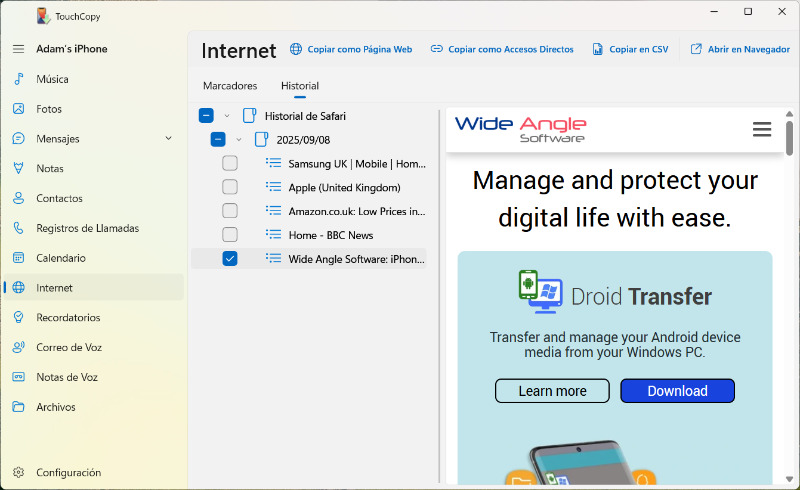
Task: Click the Calendario calendar icon
Action: (x=18, y=258)
